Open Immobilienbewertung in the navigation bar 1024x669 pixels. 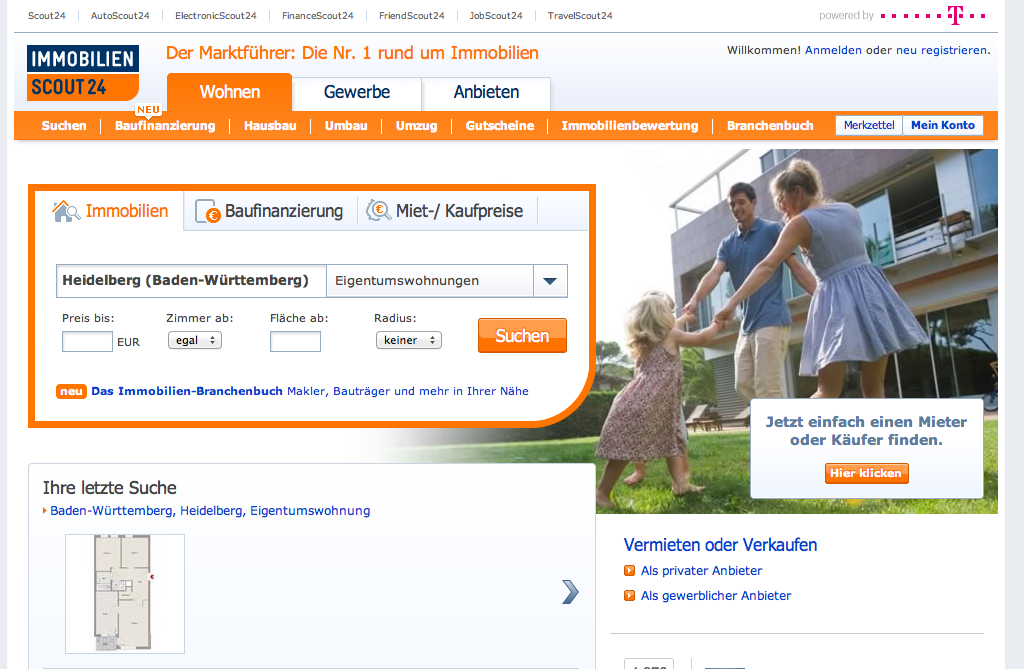pos(630,125)
